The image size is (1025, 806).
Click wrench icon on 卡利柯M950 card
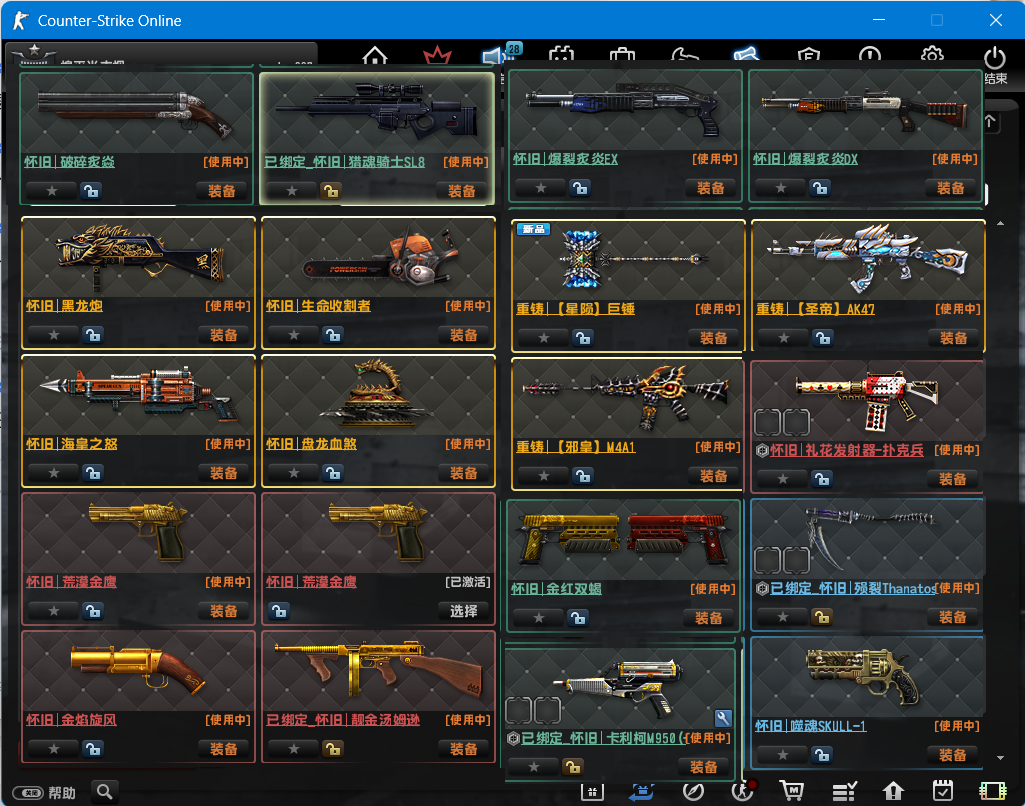[x=724, y=718]
